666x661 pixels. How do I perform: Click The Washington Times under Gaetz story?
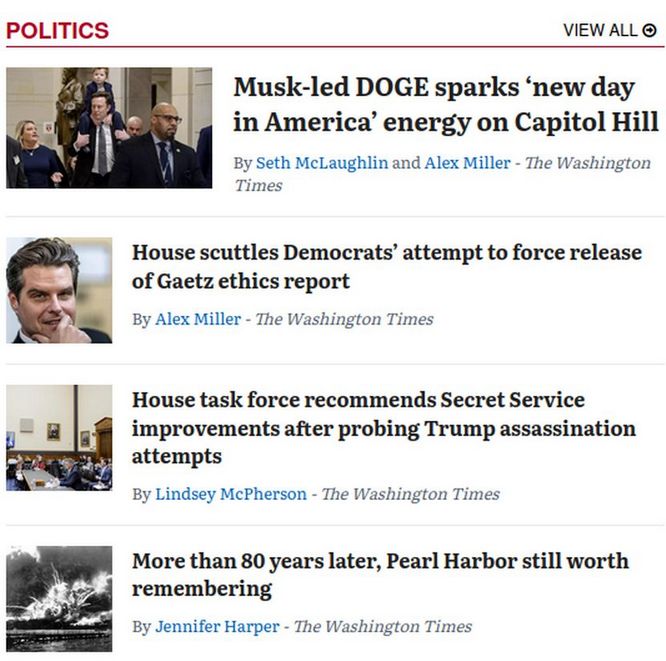pos(344,319)
